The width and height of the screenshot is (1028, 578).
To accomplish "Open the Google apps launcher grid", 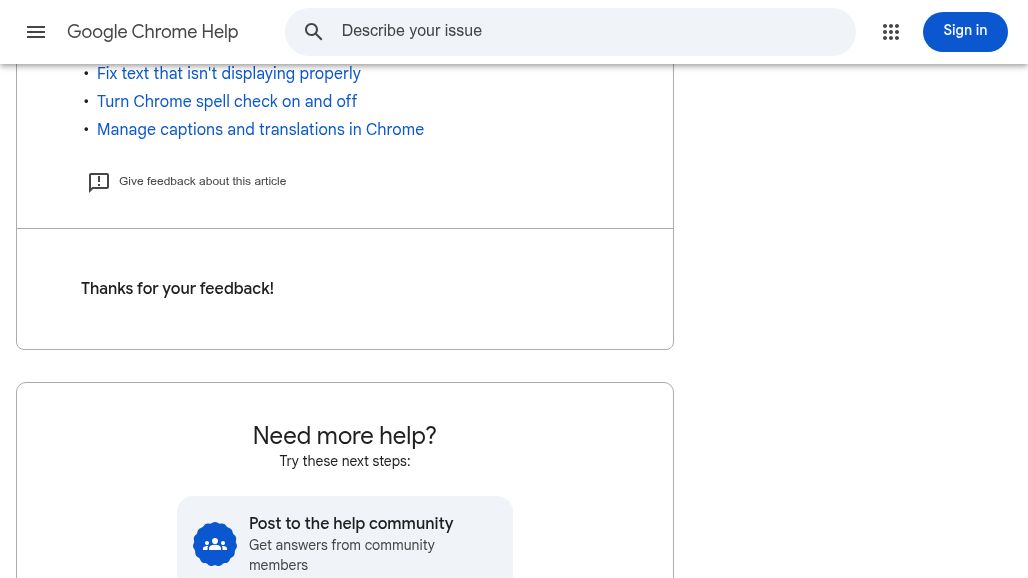I will (891, 31).
